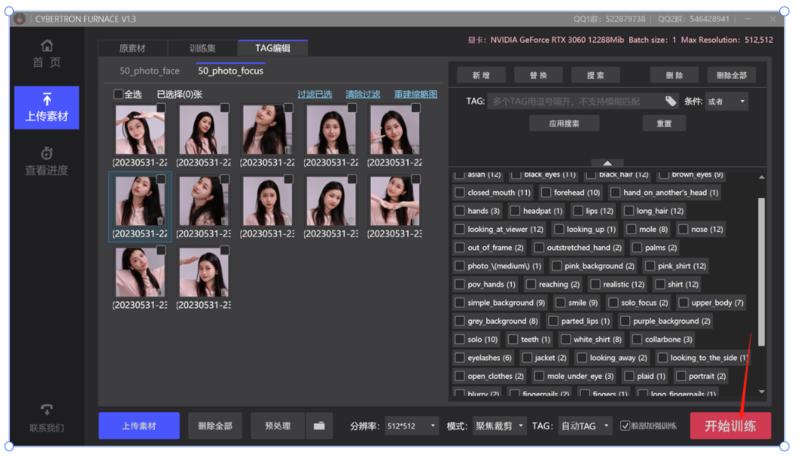Click the folder icon next to 预处理
The image size is (800, 457).
point(319,426)
